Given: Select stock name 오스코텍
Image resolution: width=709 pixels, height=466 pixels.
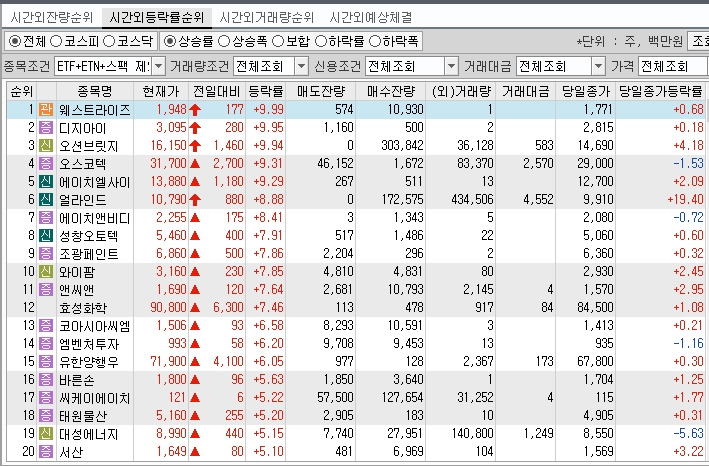Looking at the screenshot, I should point(83,164).
